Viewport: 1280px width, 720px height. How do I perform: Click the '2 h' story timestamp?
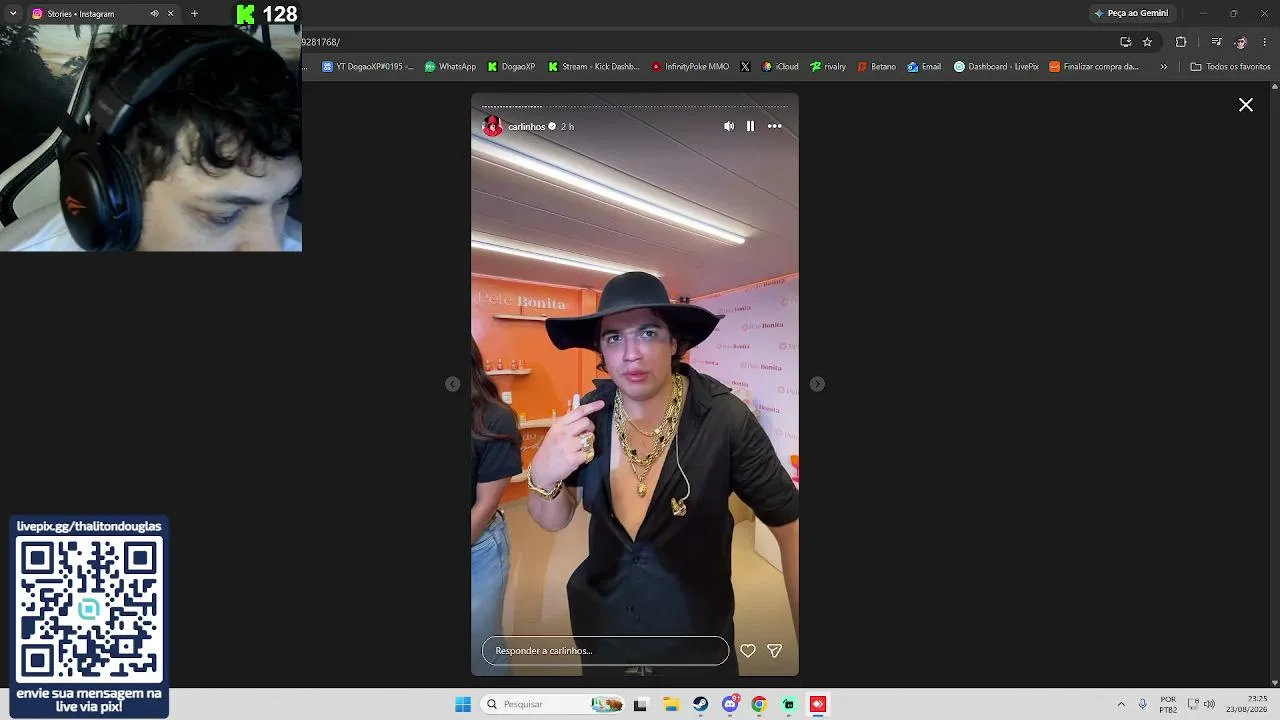click(567, 127)
